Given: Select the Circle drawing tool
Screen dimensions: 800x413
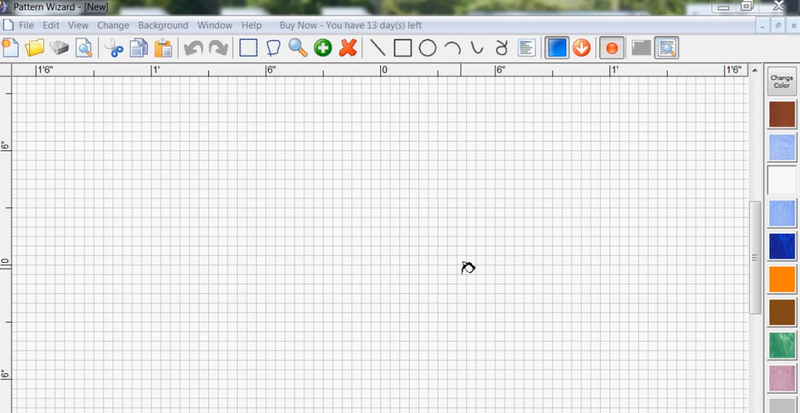Looking at the screenshot, I should tap(428, 48).
